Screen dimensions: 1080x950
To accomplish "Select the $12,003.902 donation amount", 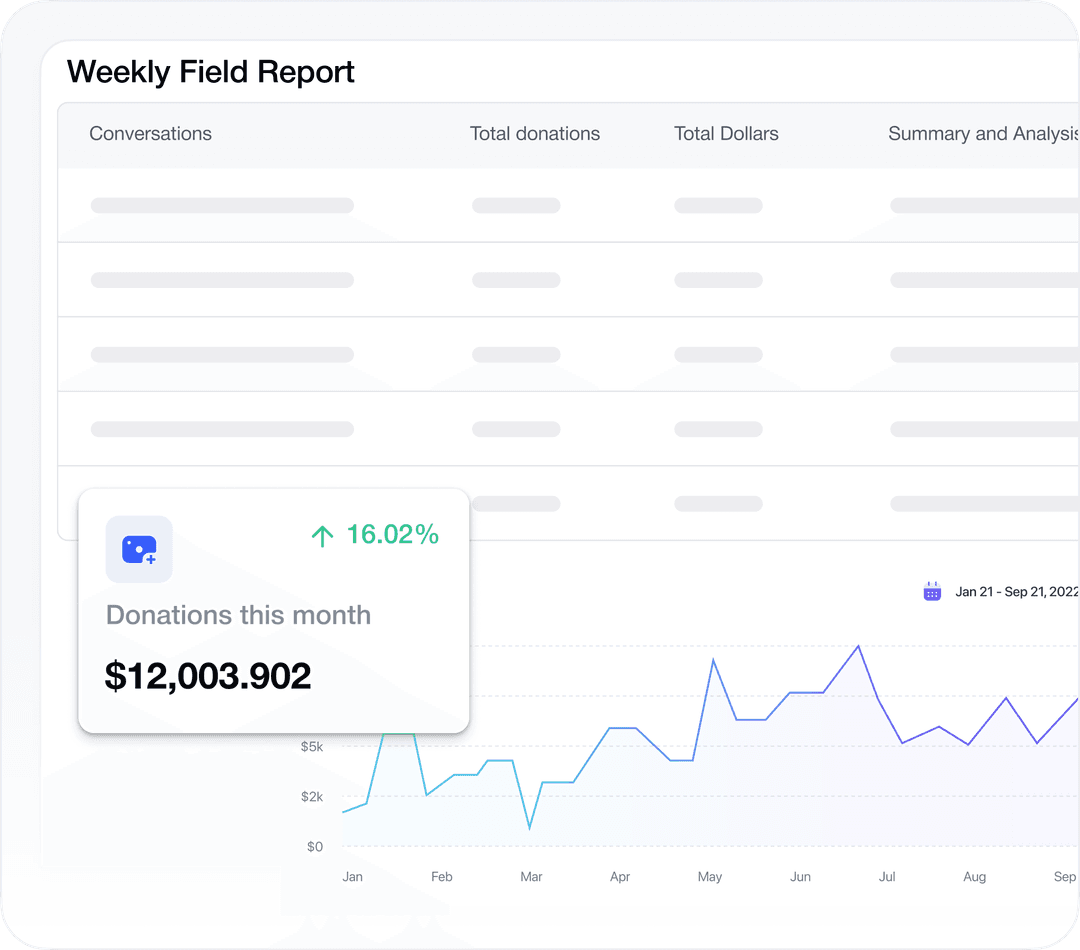I will (x=208, y=677).
